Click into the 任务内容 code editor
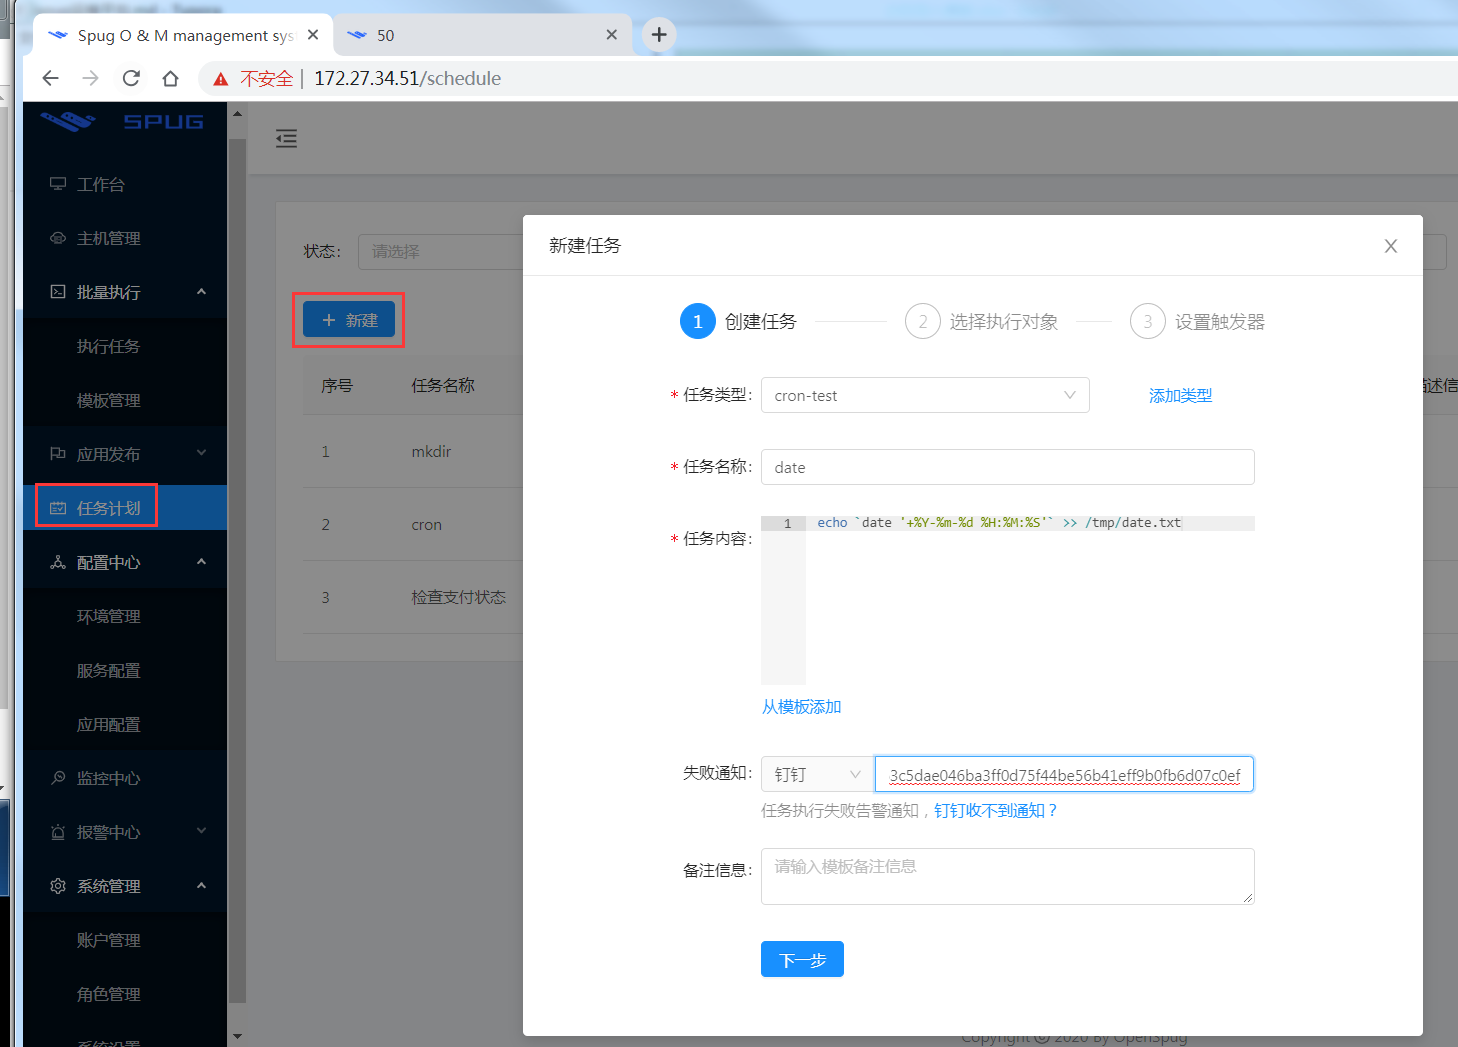Image resolution: width=1458 pixels, height=1047 pixels. [x=1007, y=600]
